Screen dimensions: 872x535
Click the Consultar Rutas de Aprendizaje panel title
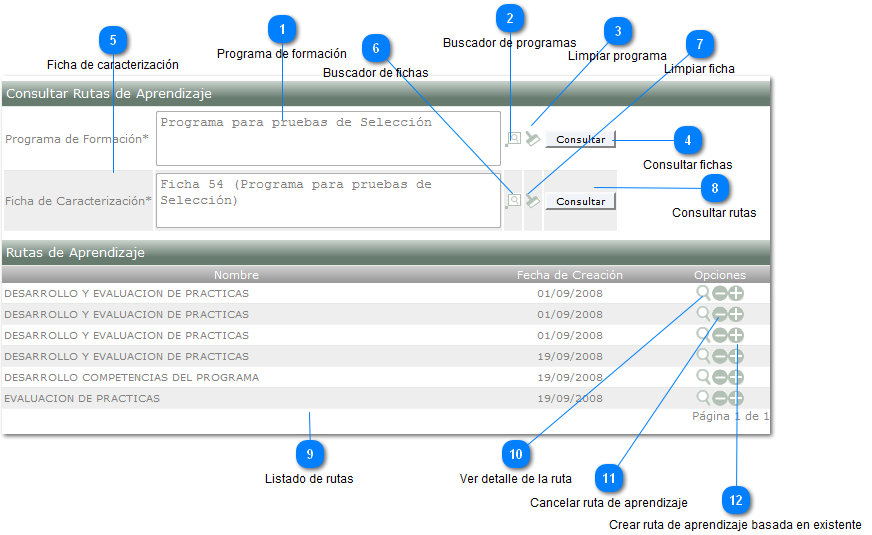click(x=109, y=93)
